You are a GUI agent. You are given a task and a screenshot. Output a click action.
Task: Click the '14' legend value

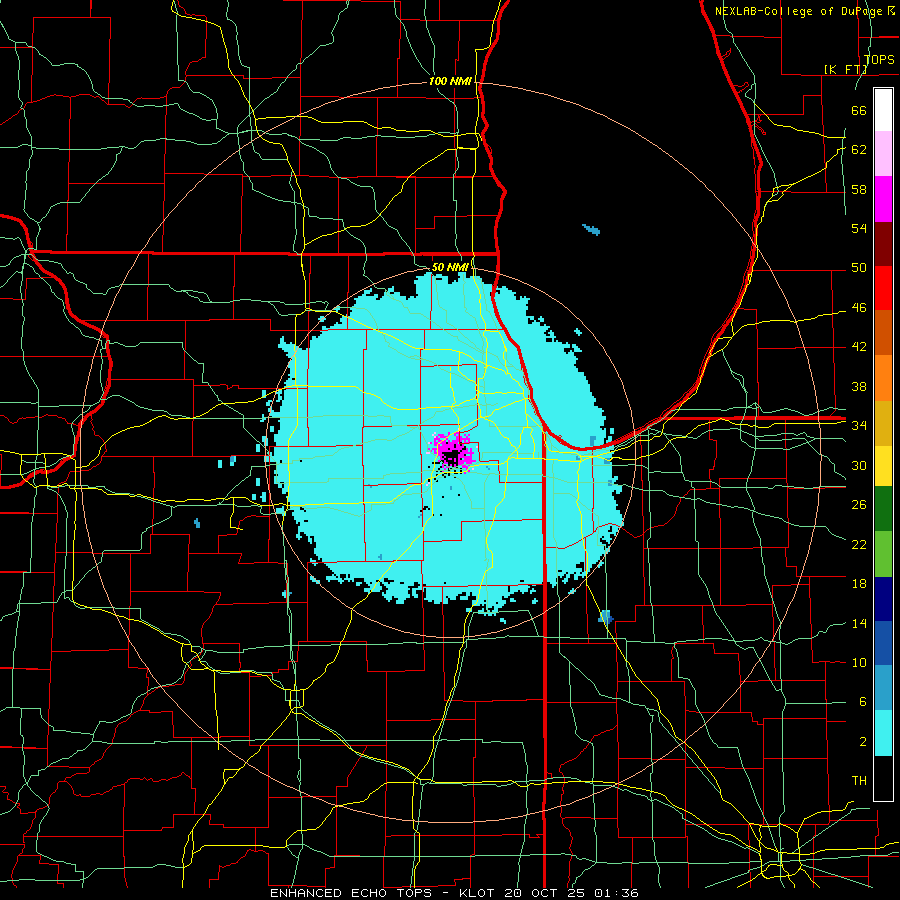[859, 623]
